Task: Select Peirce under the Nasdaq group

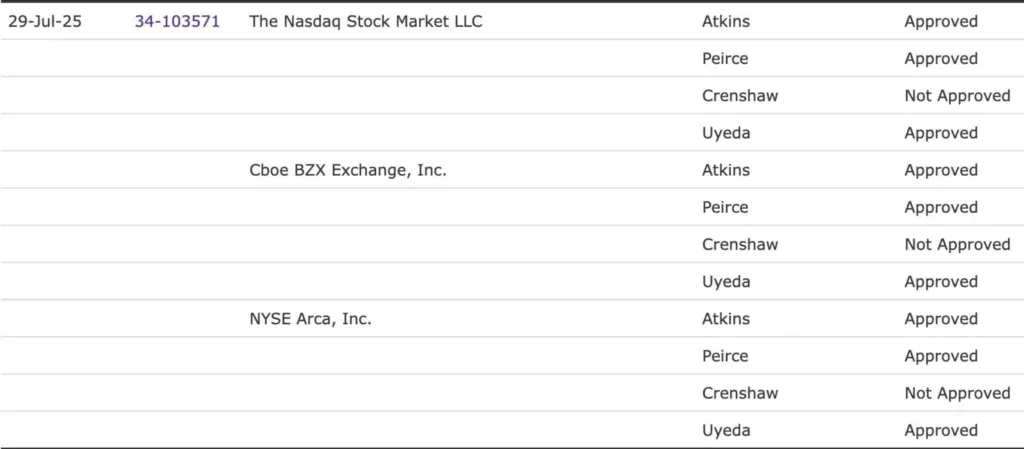Action: (x=725, y=58)
